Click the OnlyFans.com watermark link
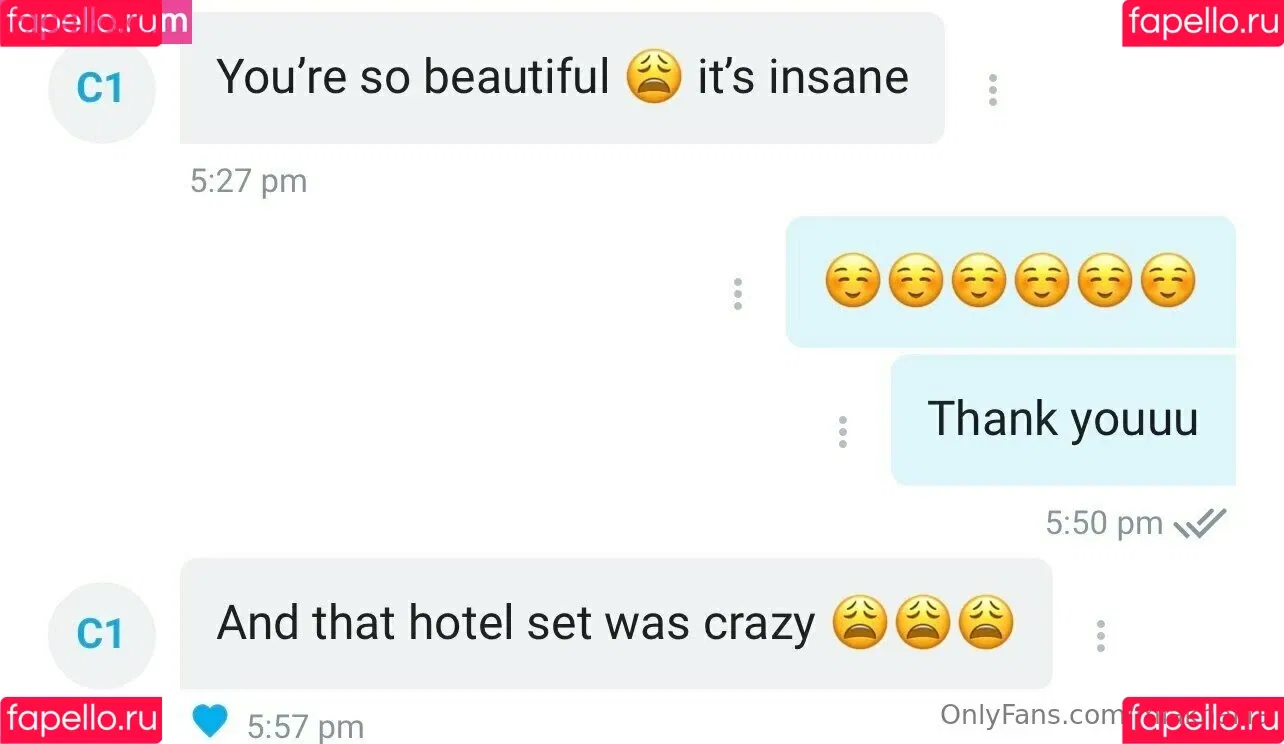Image resolution: width=1284 pixels, height=744 pixels. pyautogui.click(x=1030, y=714)
